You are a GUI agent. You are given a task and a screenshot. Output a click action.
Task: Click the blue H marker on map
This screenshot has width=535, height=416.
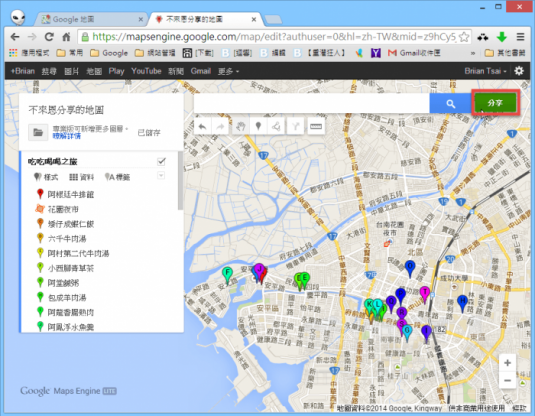462,303
